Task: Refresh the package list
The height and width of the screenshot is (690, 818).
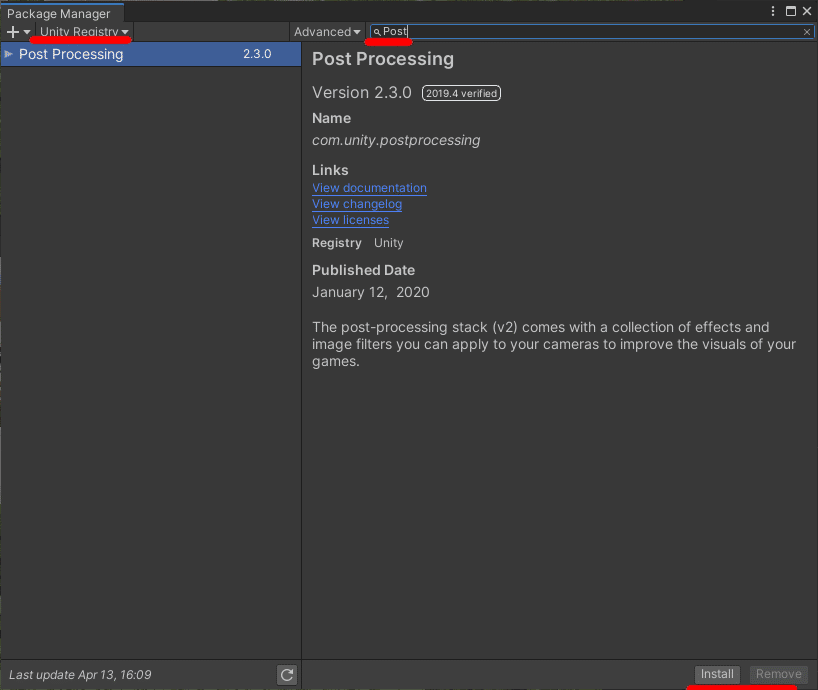Action: [x=287, y=675]
